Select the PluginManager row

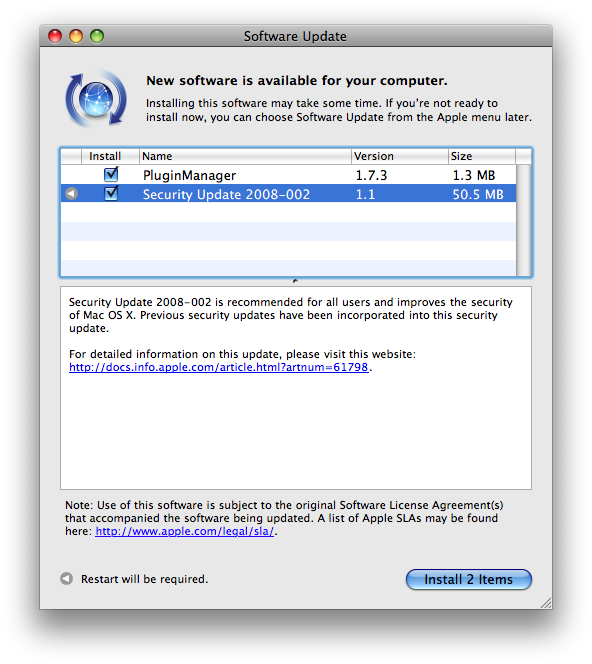[288, 175]
